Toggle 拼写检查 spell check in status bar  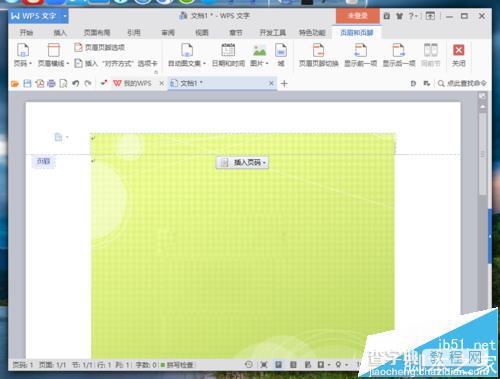[177, 365]
